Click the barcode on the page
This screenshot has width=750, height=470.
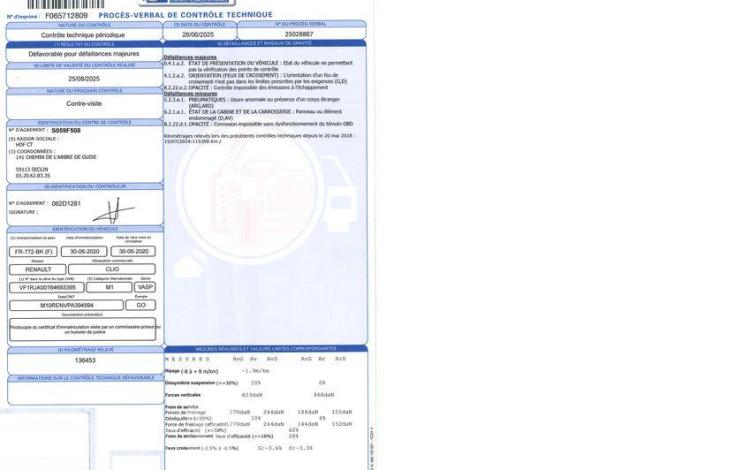click(66, 4)
